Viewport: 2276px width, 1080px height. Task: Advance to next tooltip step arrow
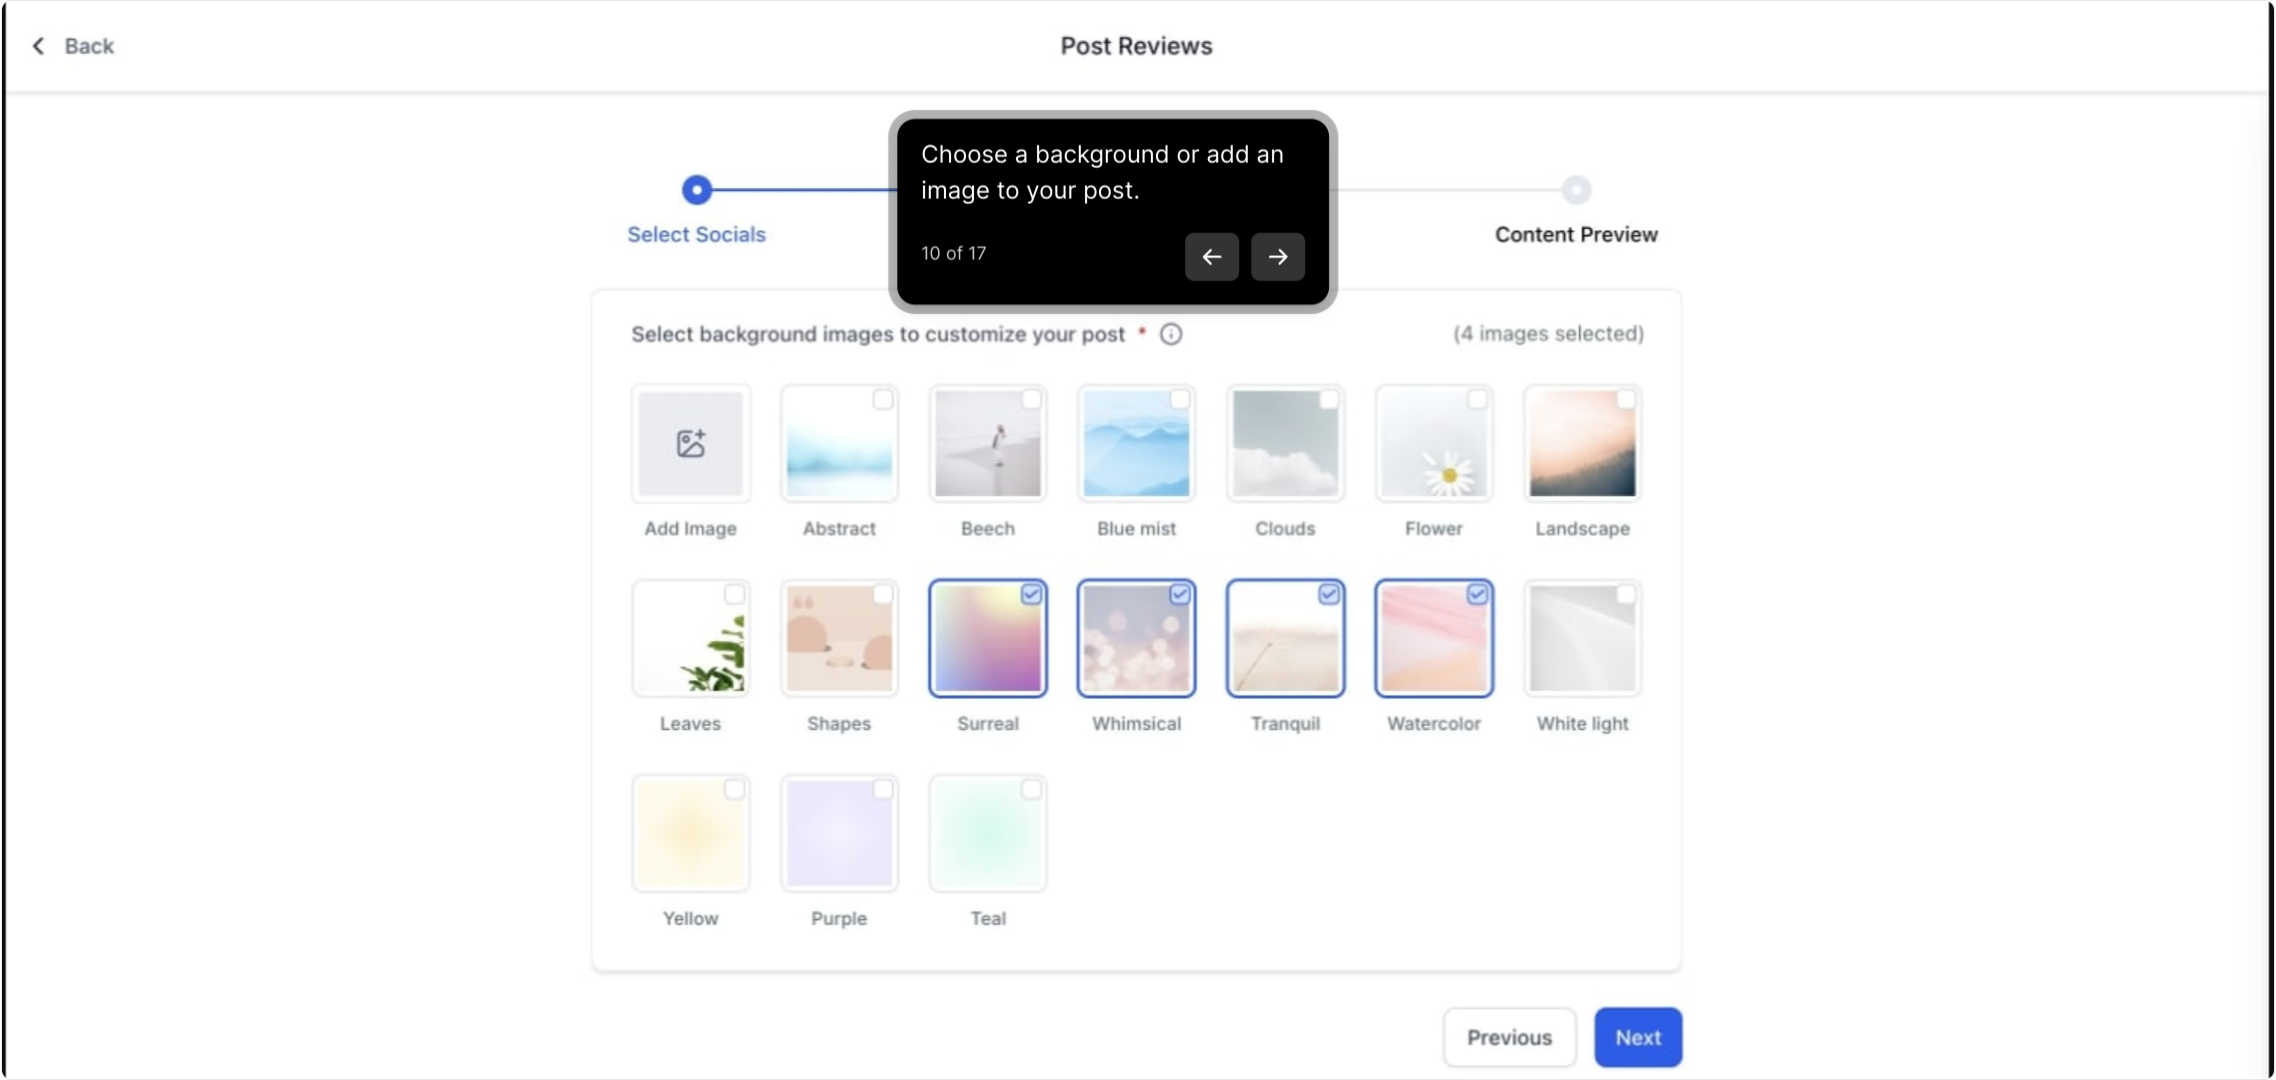point(1278,257)
